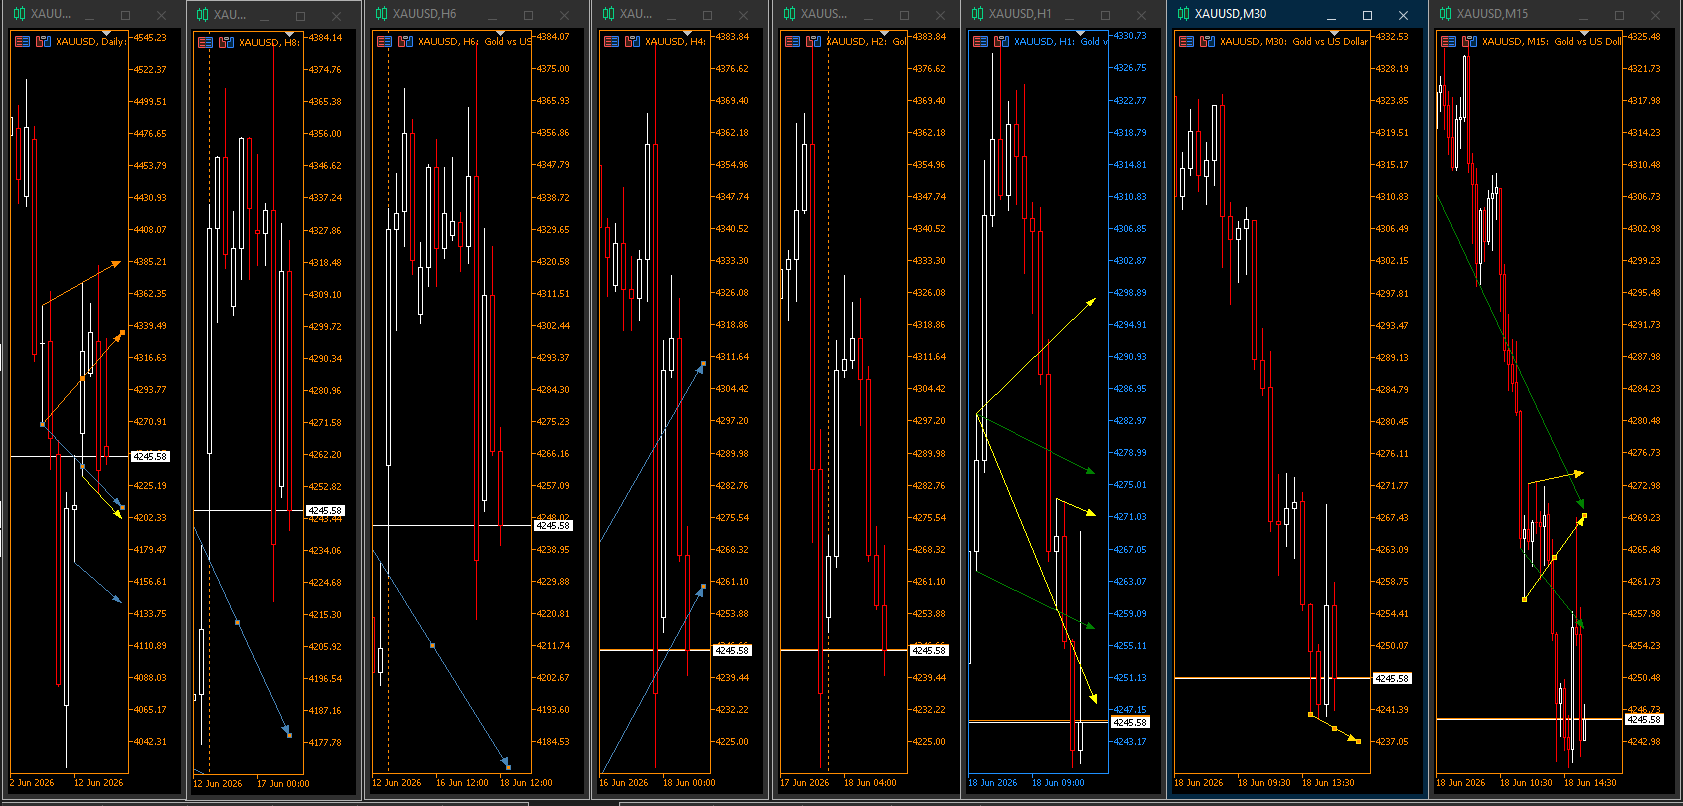Click candlestick icon in XAUUSD,M15 title bar

[x=1446, y=14]
